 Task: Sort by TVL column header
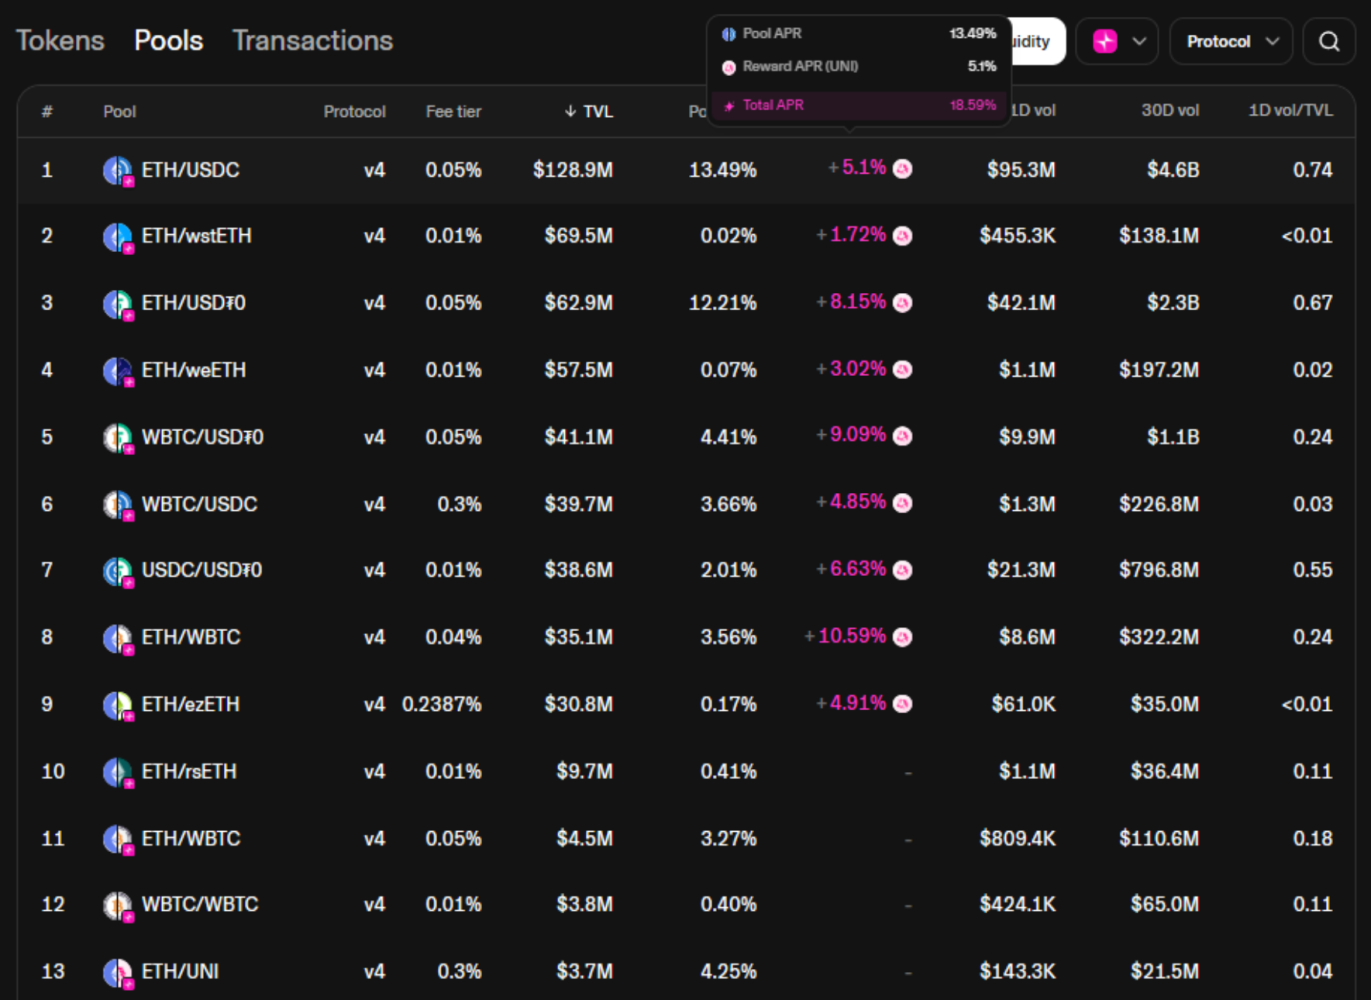pyautogui.click(x=588, y=111)
